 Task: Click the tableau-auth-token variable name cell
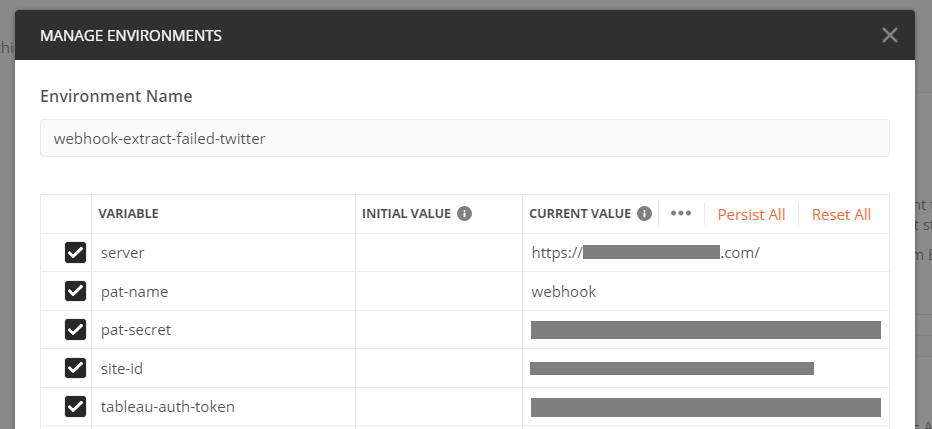pos(222,407)
